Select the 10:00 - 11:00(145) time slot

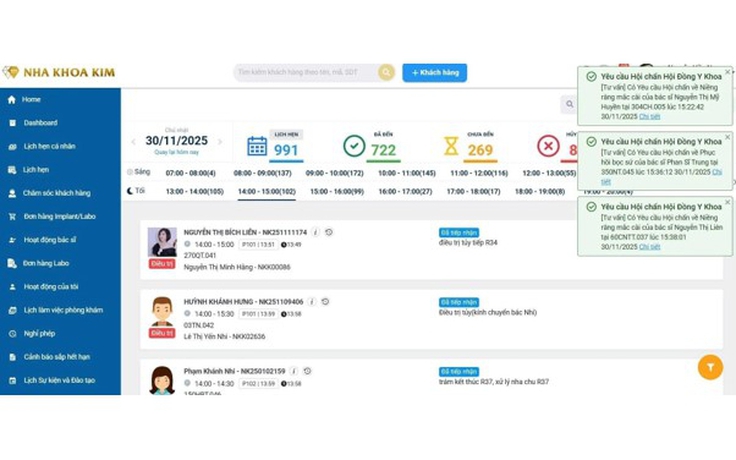pyautogui.click(x=407, y=173)
